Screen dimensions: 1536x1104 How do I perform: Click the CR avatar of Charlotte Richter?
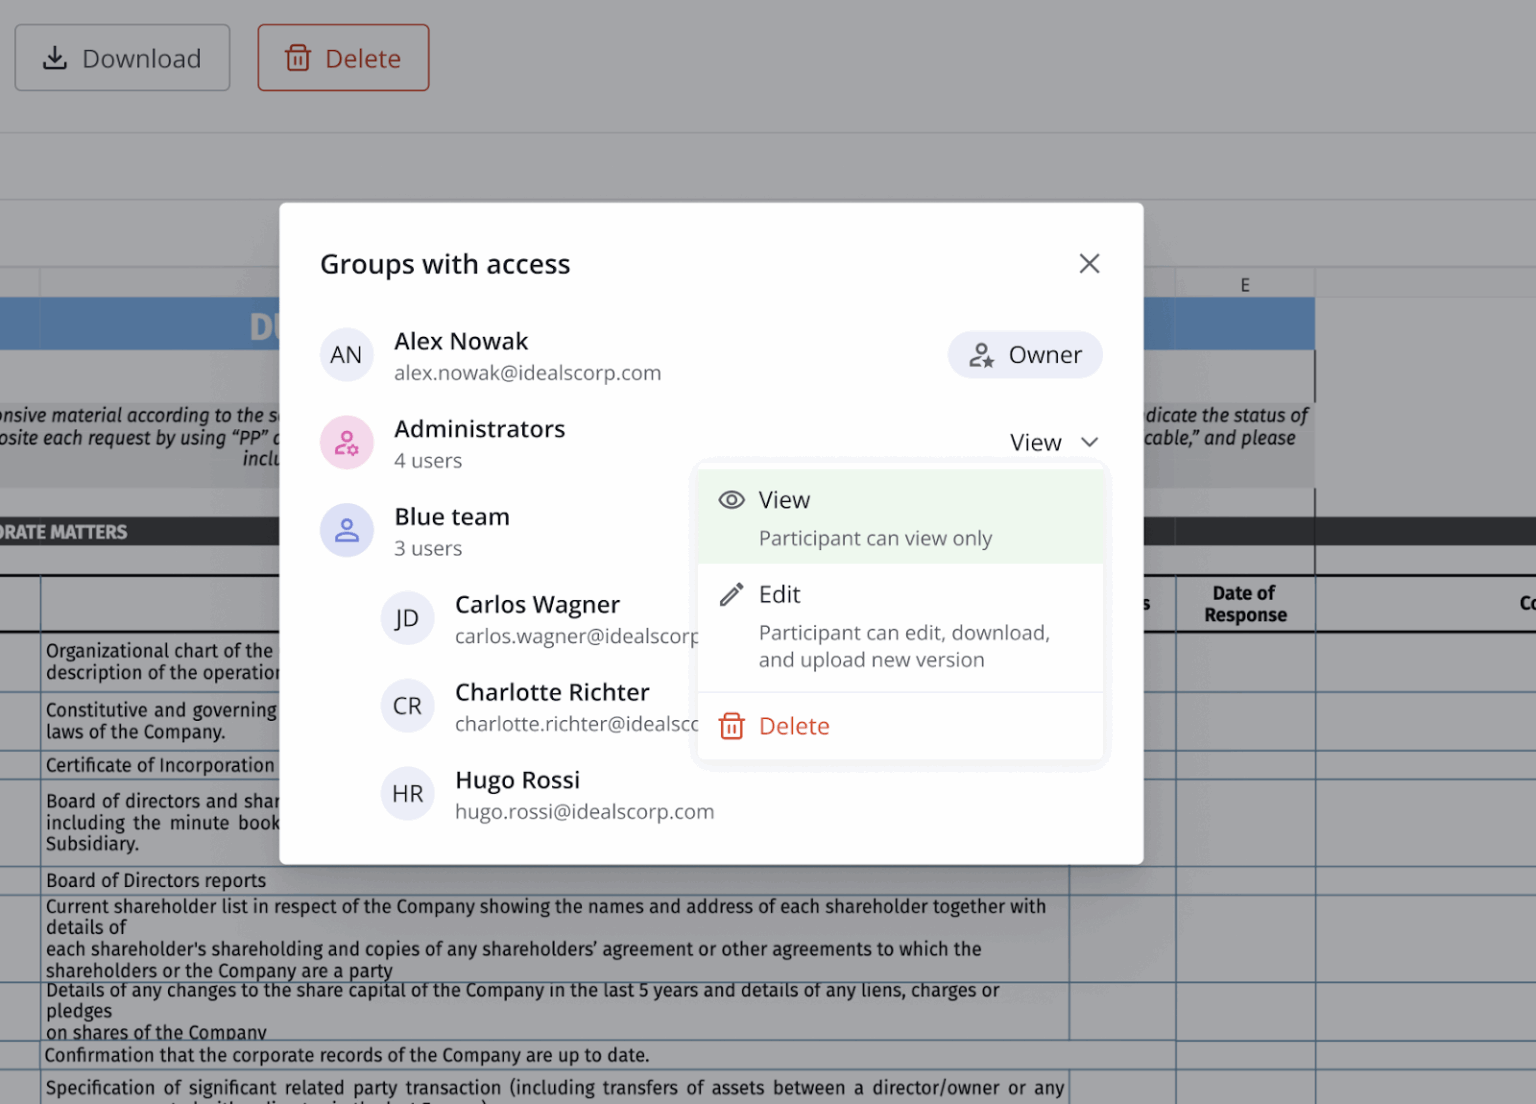point(407,706)
